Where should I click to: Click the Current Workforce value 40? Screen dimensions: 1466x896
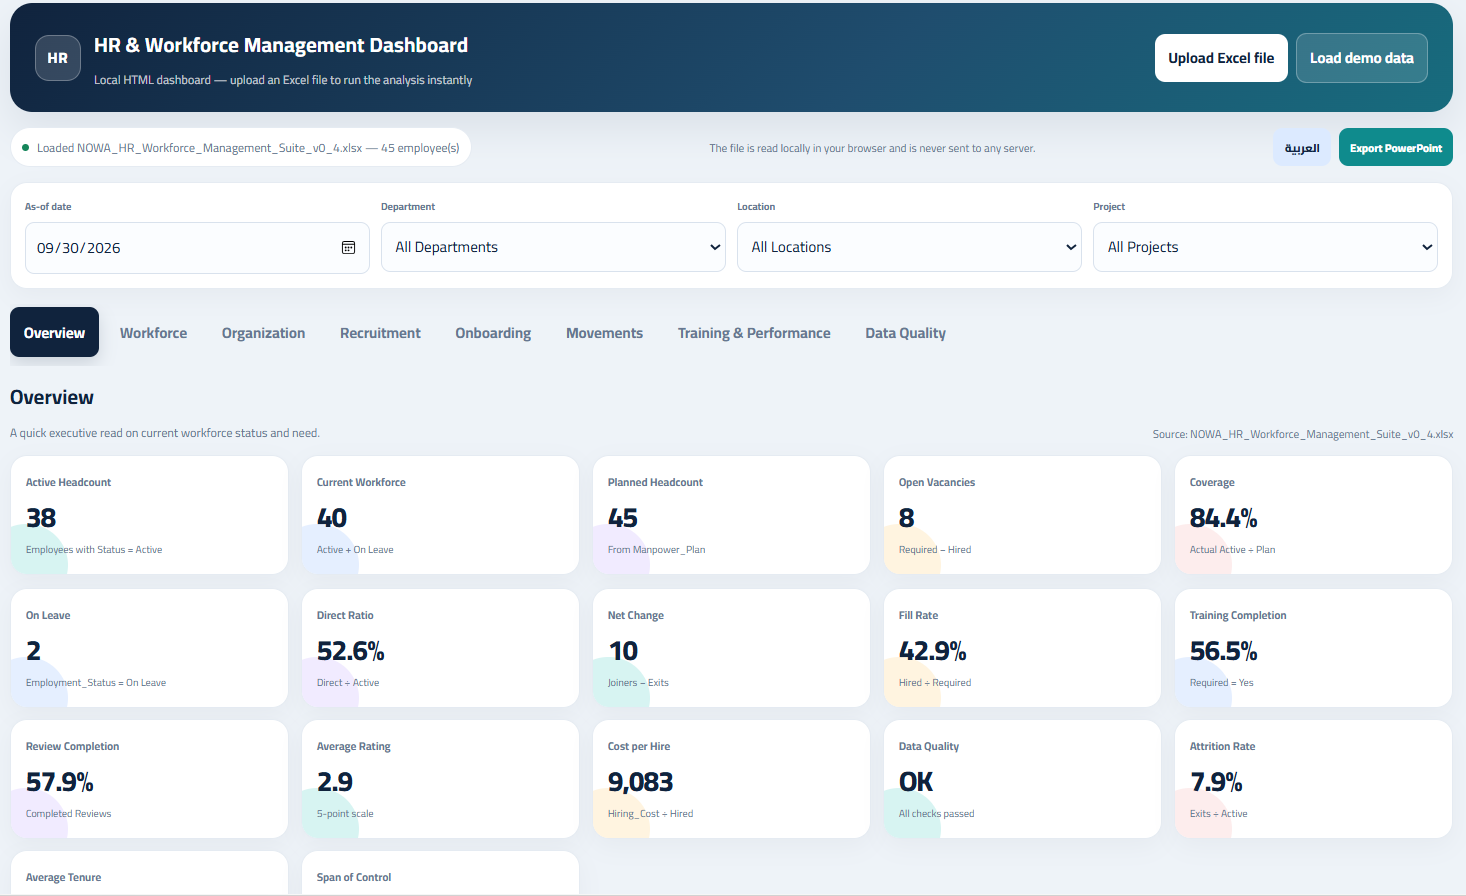(x=332, y=518)
